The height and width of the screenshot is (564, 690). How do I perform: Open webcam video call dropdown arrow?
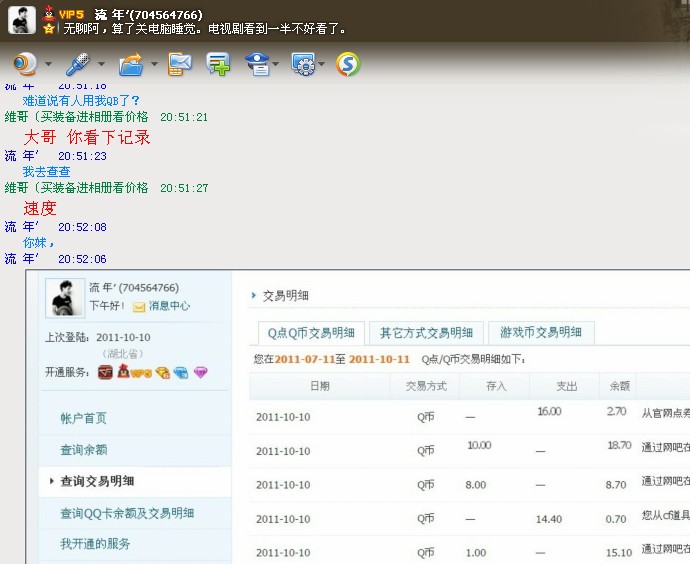[x=48, y=64]
